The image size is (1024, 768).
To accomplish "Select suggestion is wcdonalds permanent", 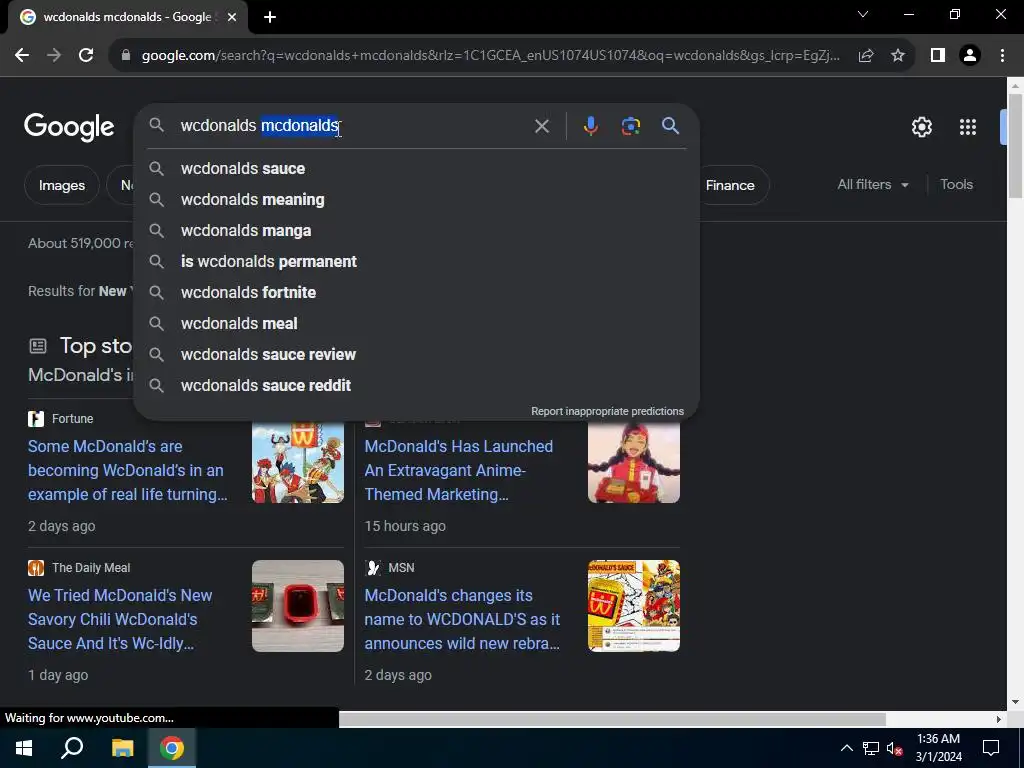I will pos(417,261).
